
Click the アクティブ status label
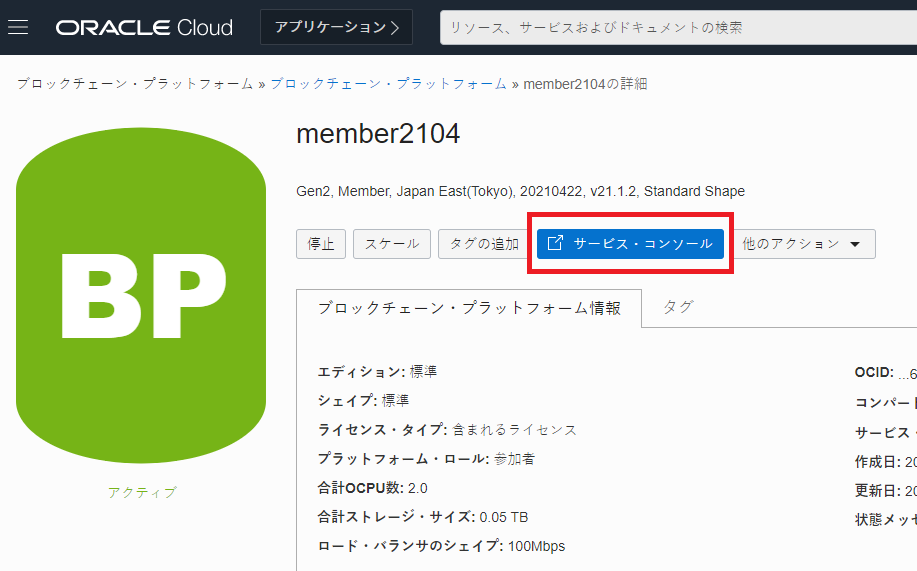[142, 492]
